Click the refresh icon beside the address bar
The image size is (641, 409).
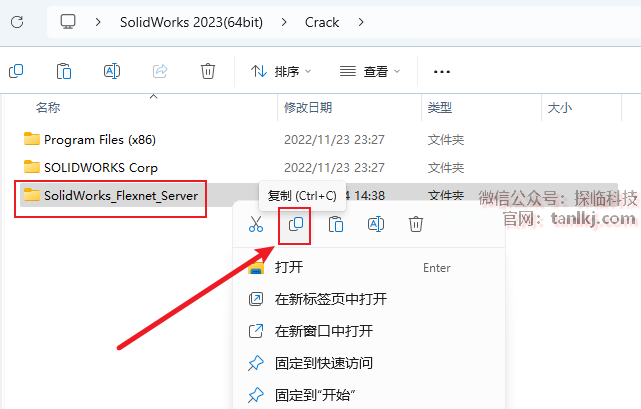17,22
